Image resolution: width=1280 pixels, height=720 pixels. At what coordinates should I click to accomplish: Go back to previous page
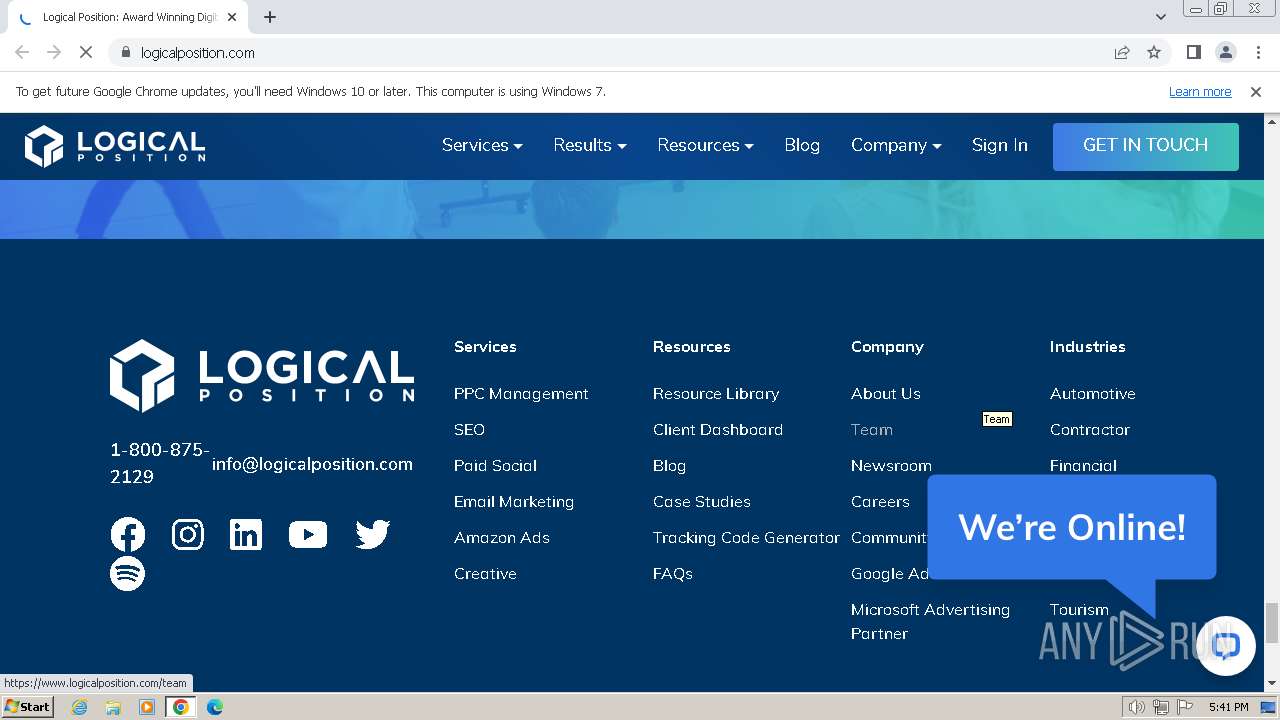(x=22, y=52)
